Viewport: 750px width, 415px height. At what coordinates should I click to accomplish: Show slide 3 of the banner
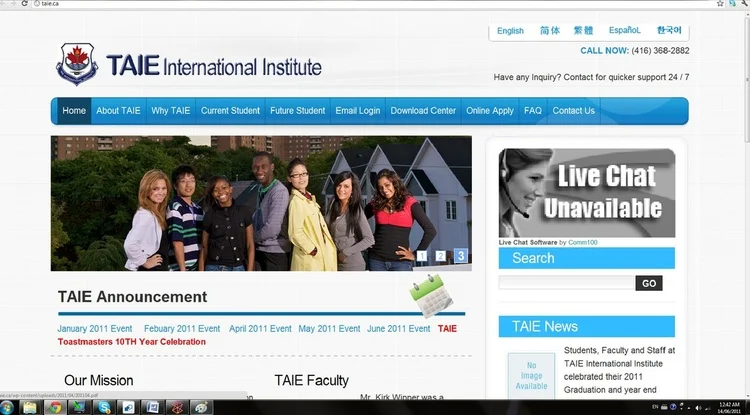461,256
